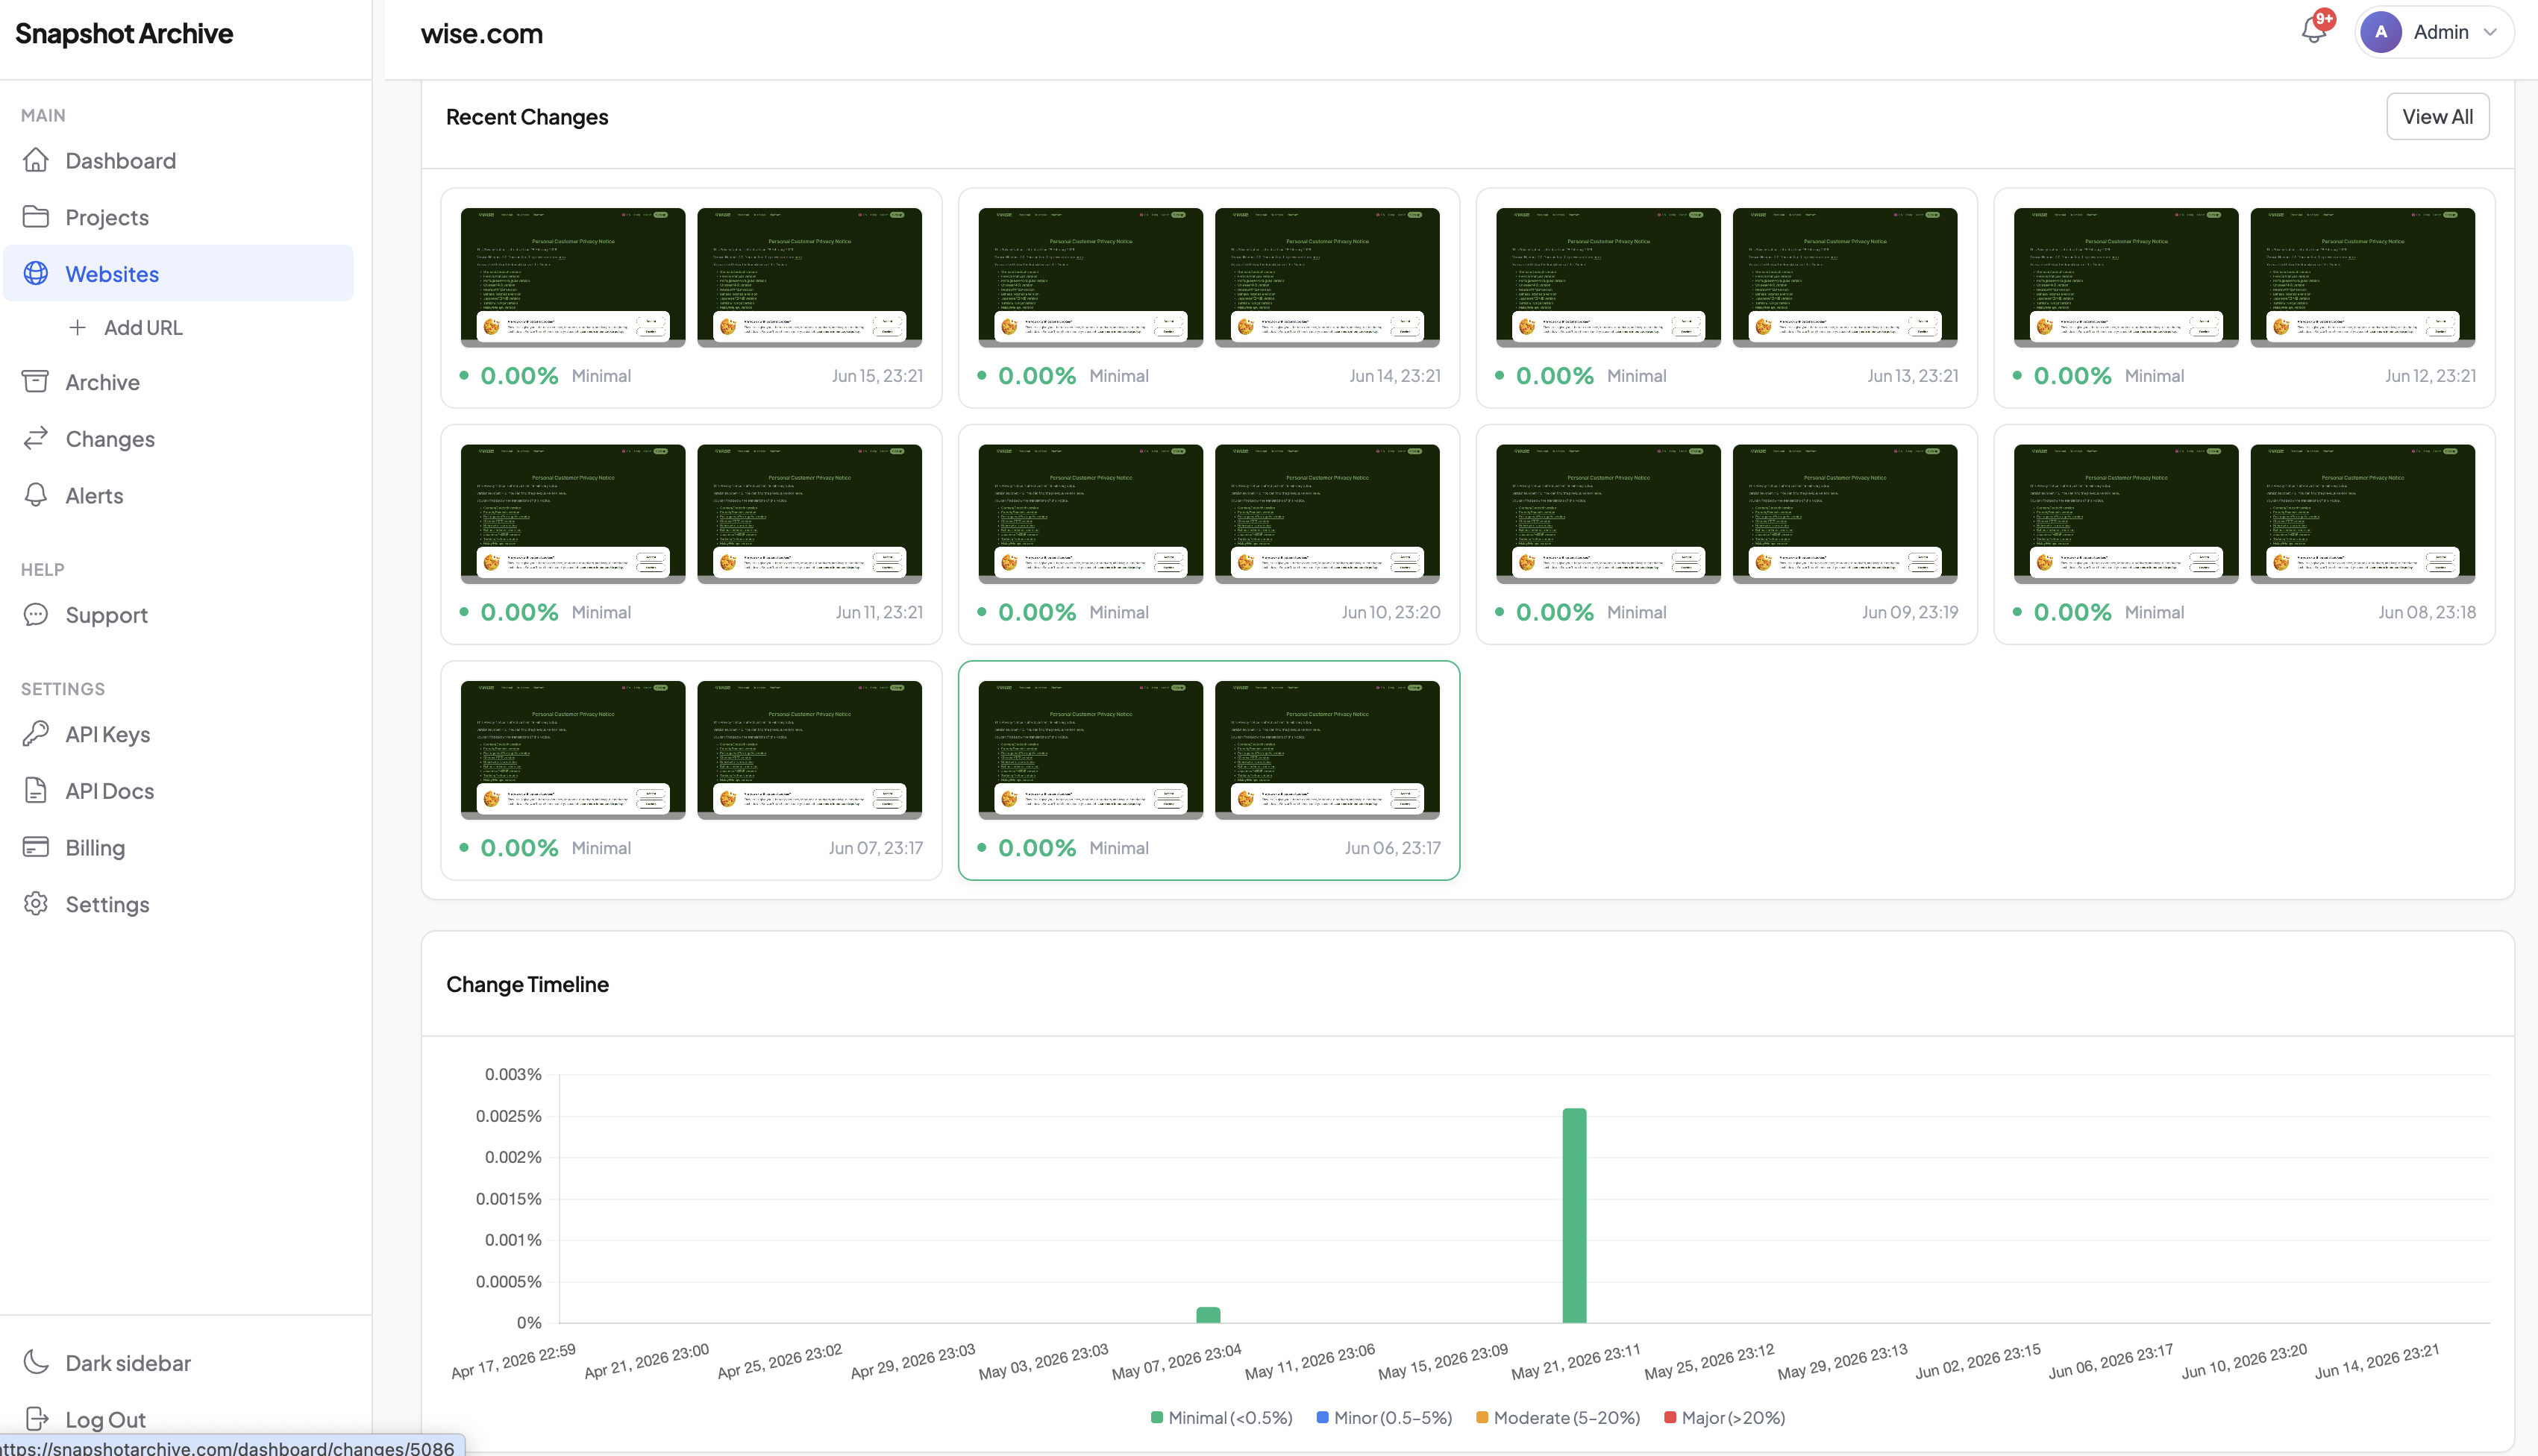Toggle the Minimal (<0.5%) legend swatch

point(1157,1417)
